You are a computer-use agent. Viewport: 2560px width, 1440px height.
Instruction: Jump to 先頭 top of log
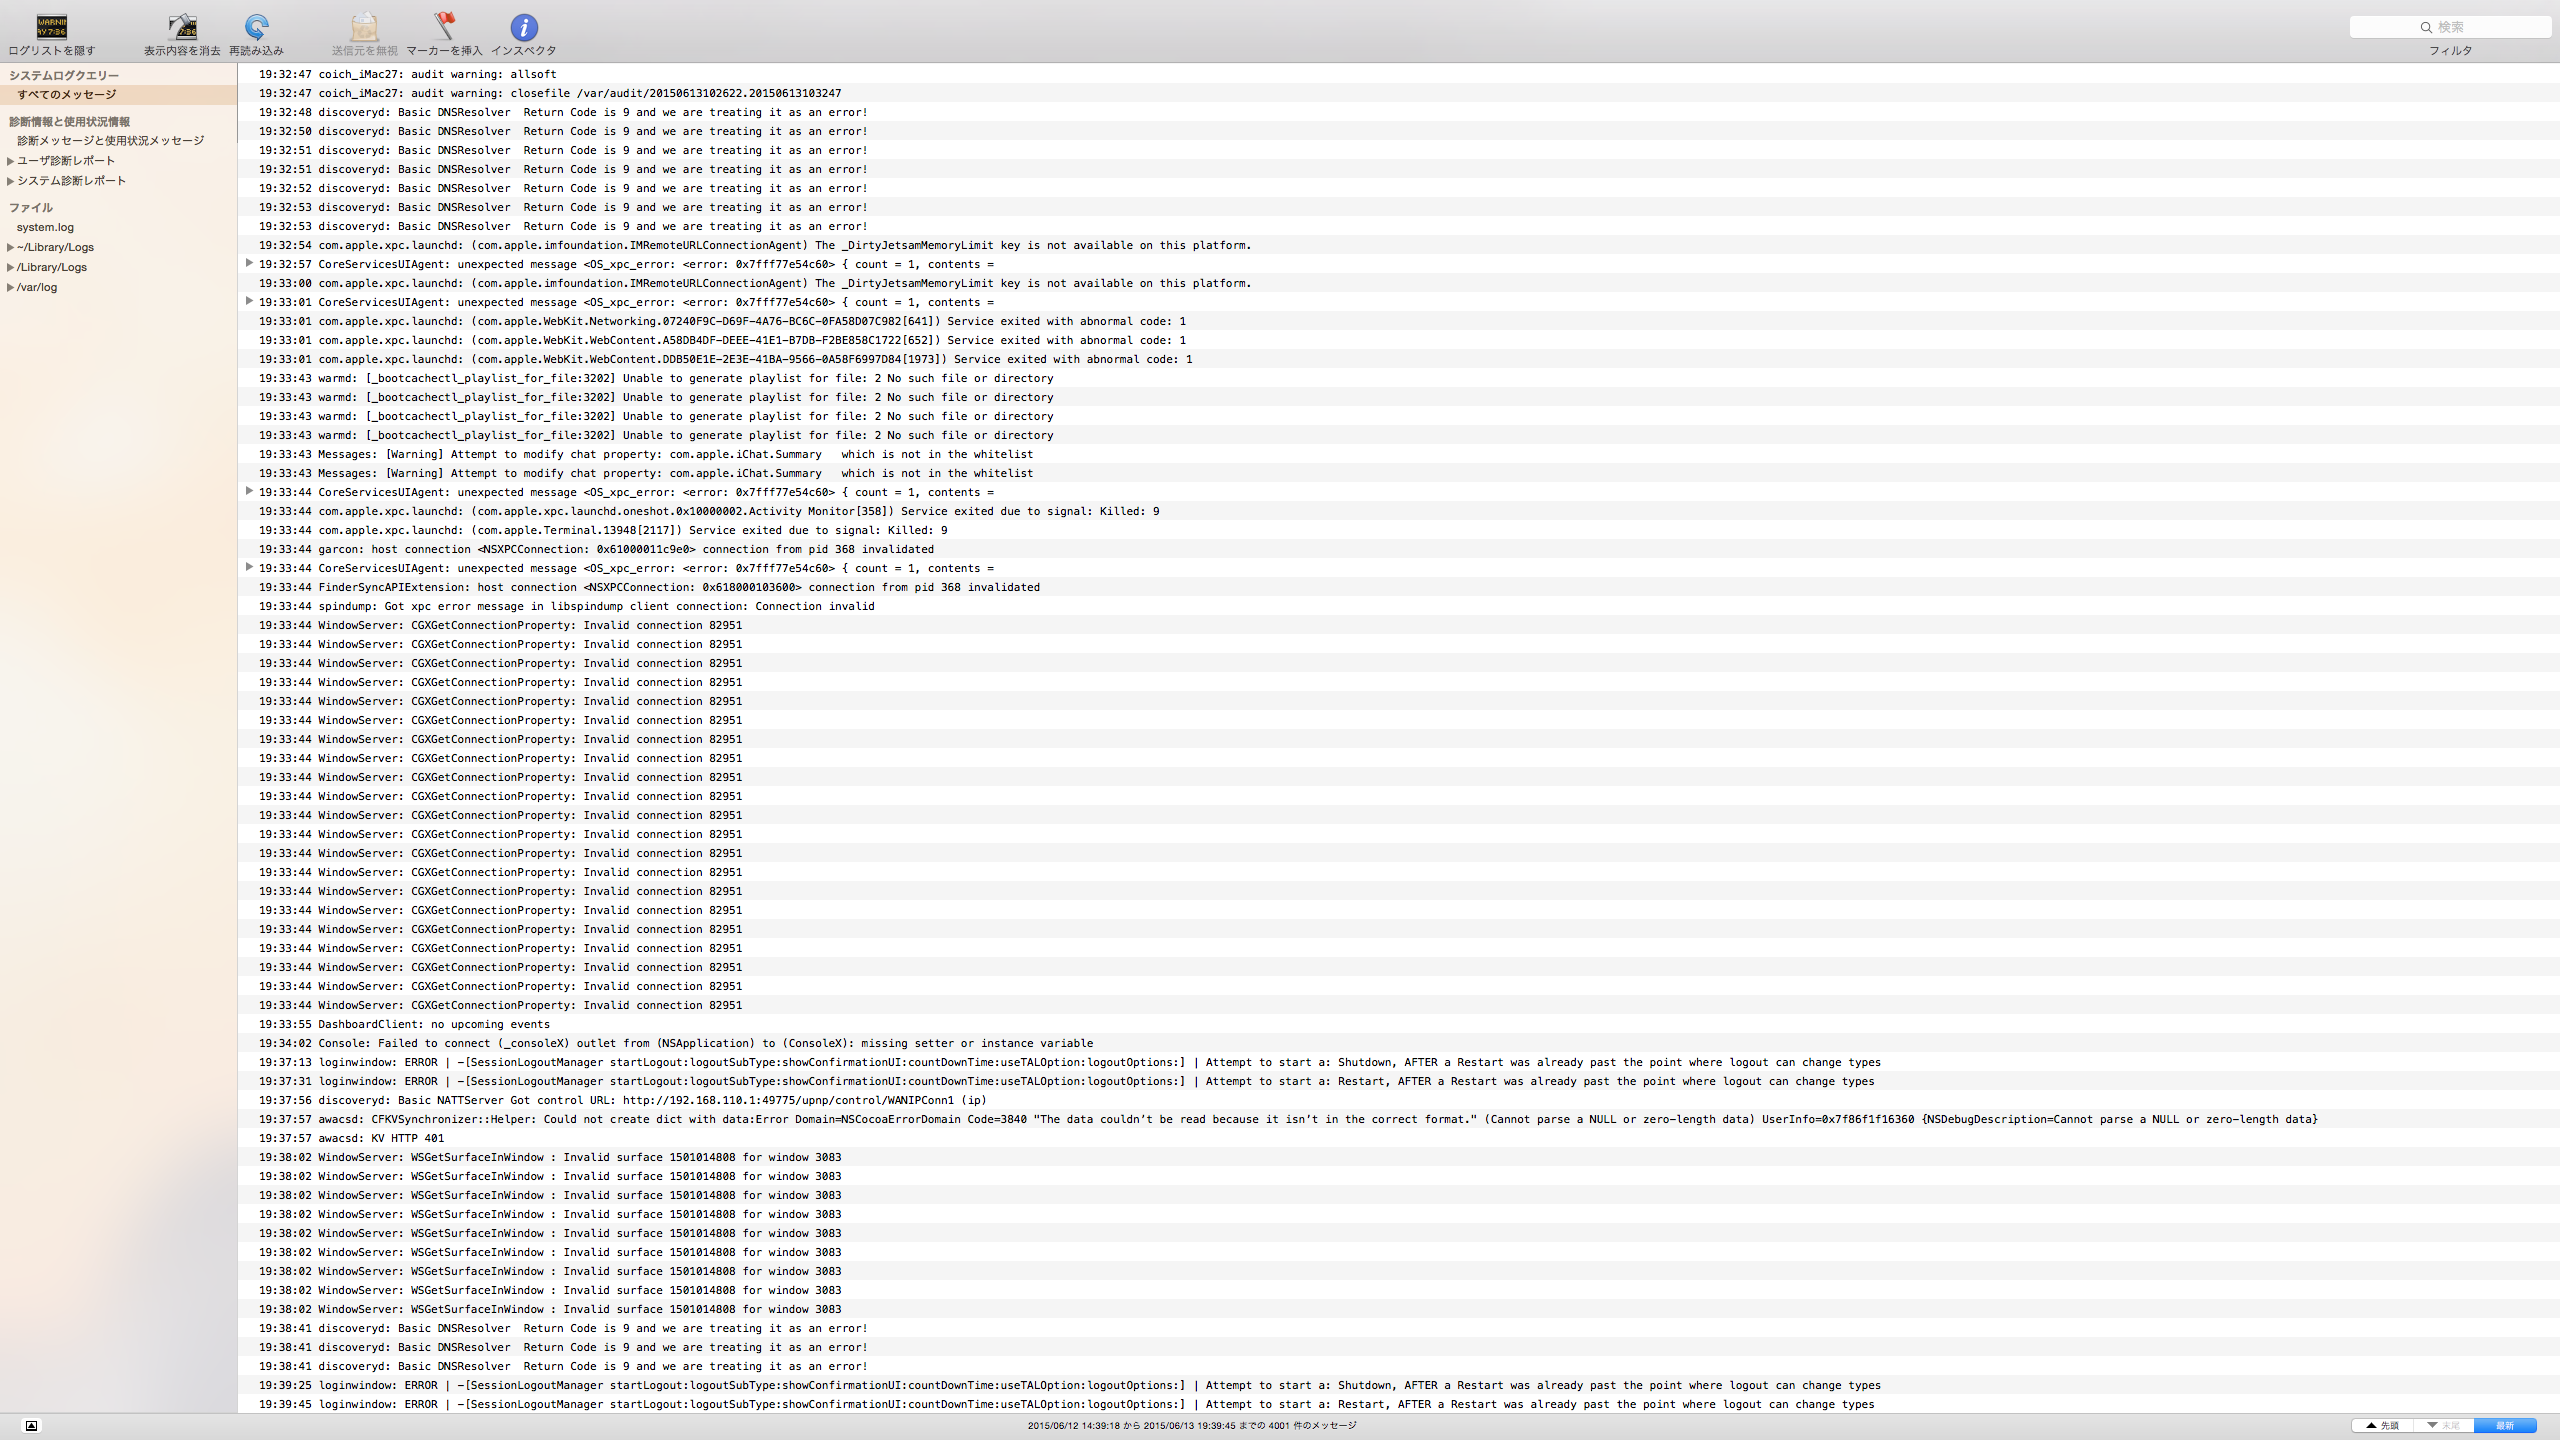(x=2382, y=1426)
